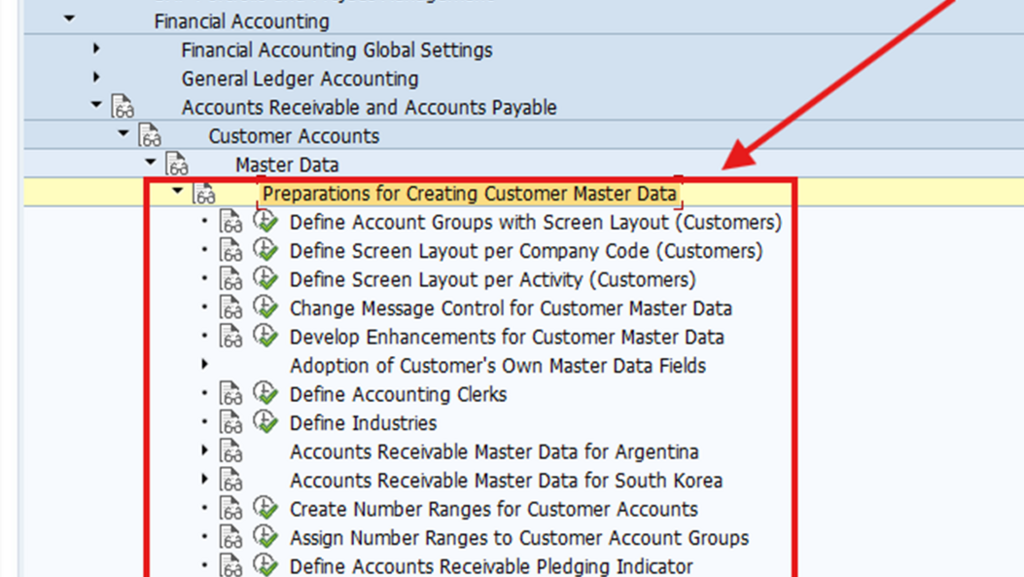Execute Define Accounts Receivable Pledging Indicator icon
This screenshot has height=577, width=1024.
click(x=265, y=566)
